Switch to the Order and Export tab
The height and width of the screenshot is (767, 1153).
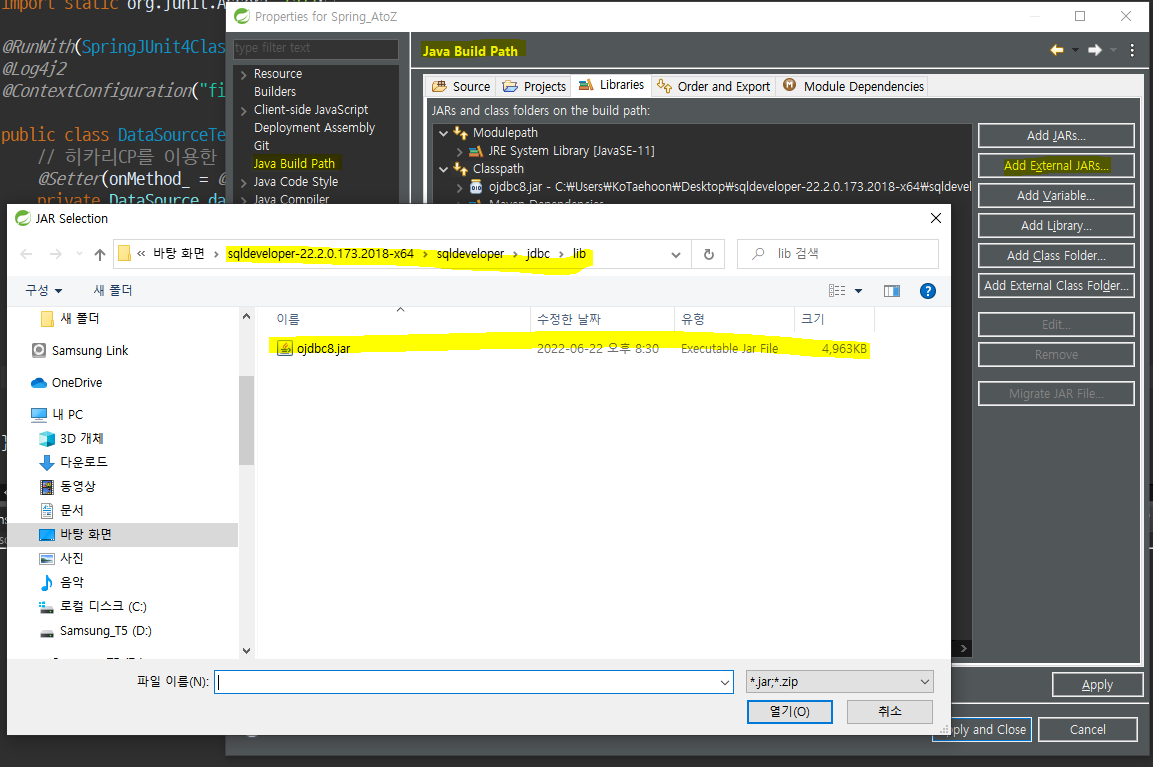714,86
